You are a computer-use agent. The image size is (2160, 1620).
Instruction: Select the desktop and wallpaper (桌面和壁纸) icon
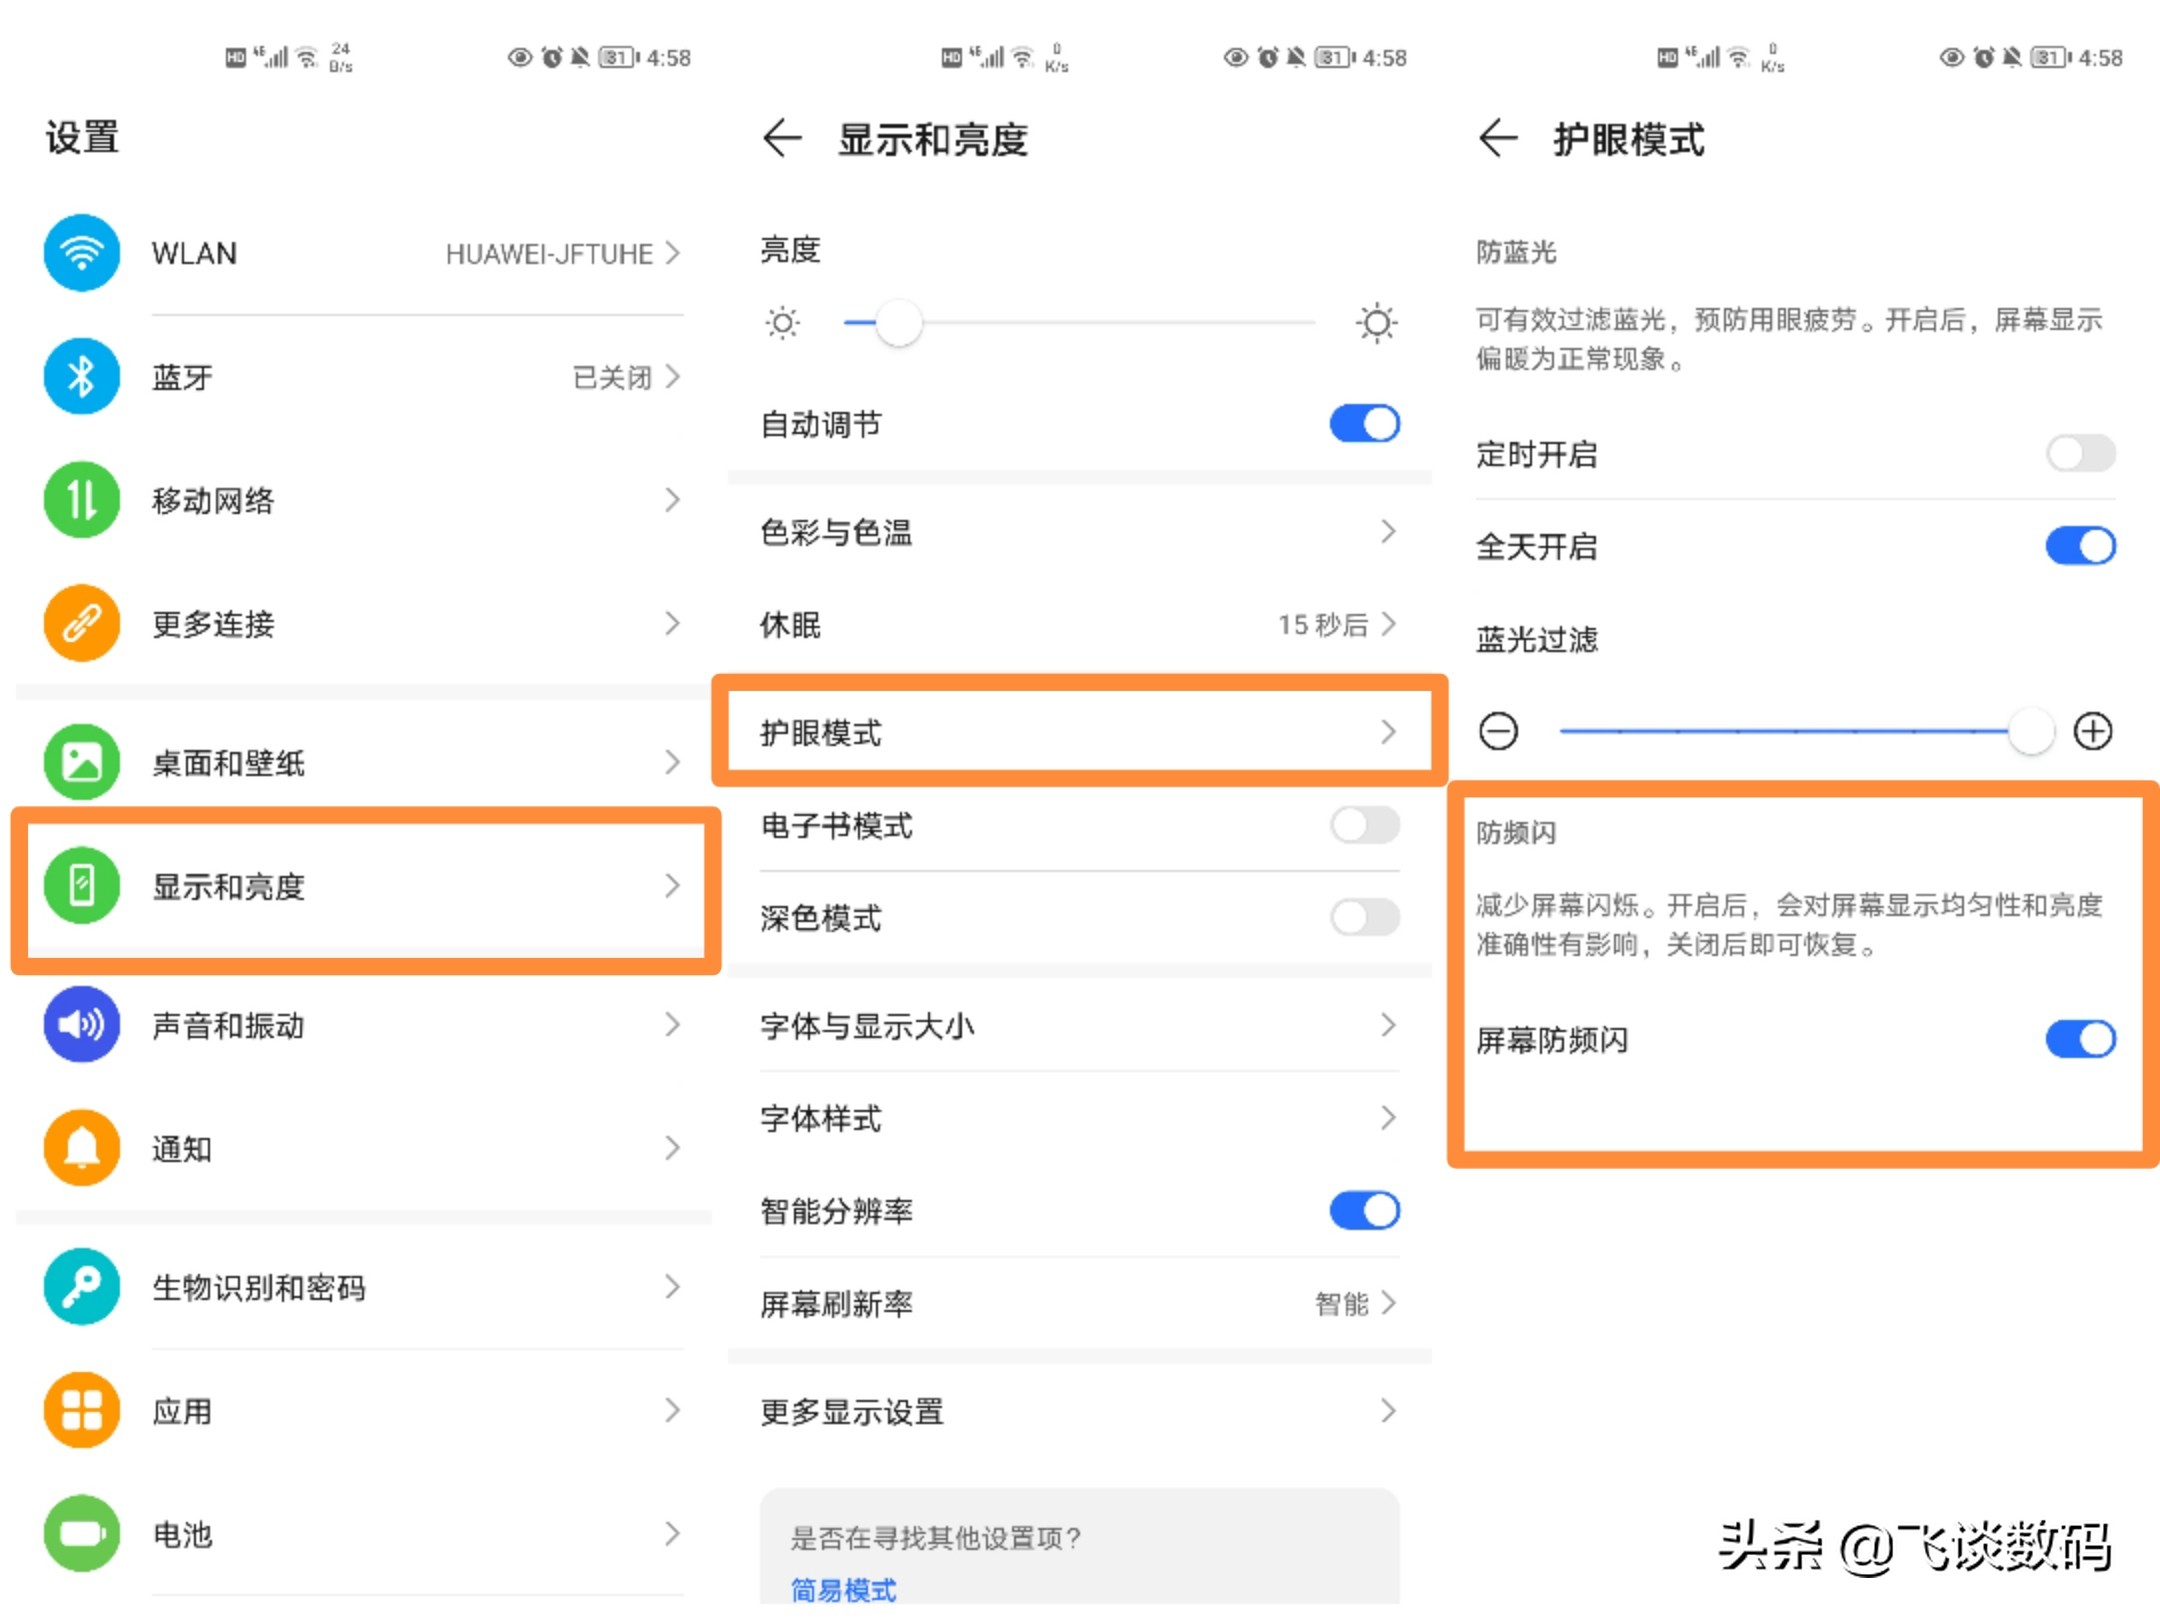pos(80,762)
